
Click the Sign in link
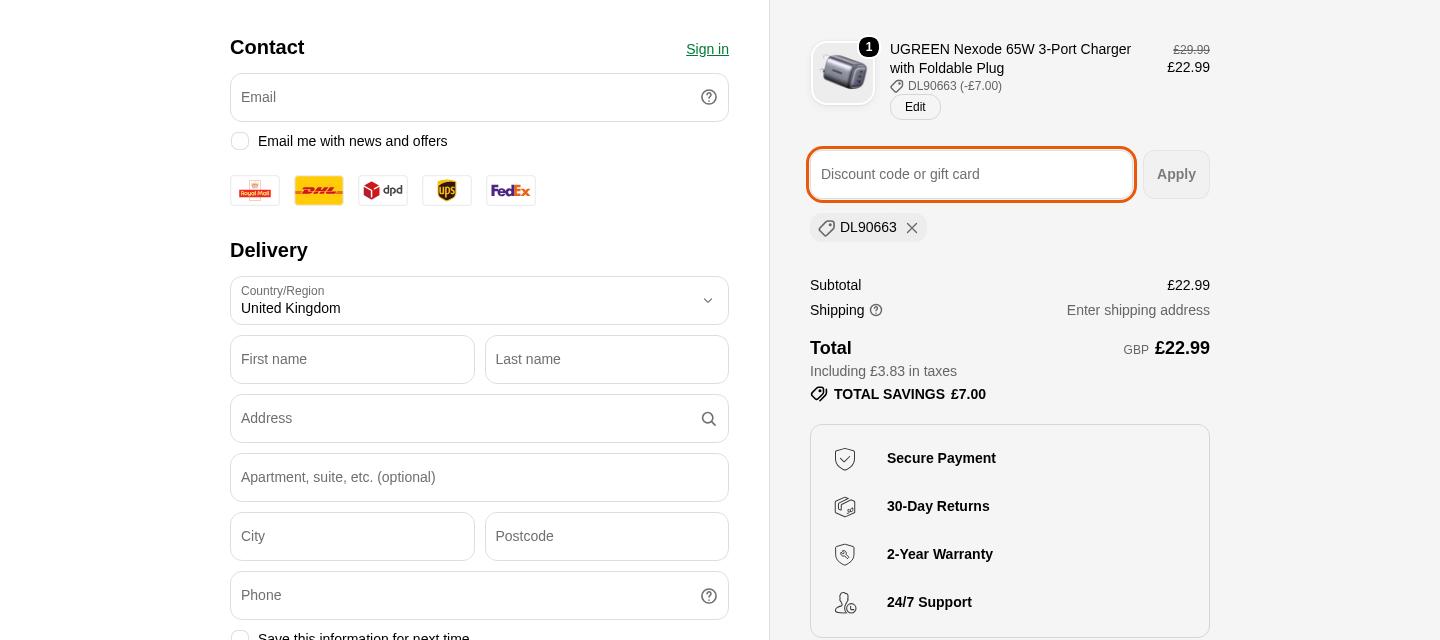tap(707, 49)
